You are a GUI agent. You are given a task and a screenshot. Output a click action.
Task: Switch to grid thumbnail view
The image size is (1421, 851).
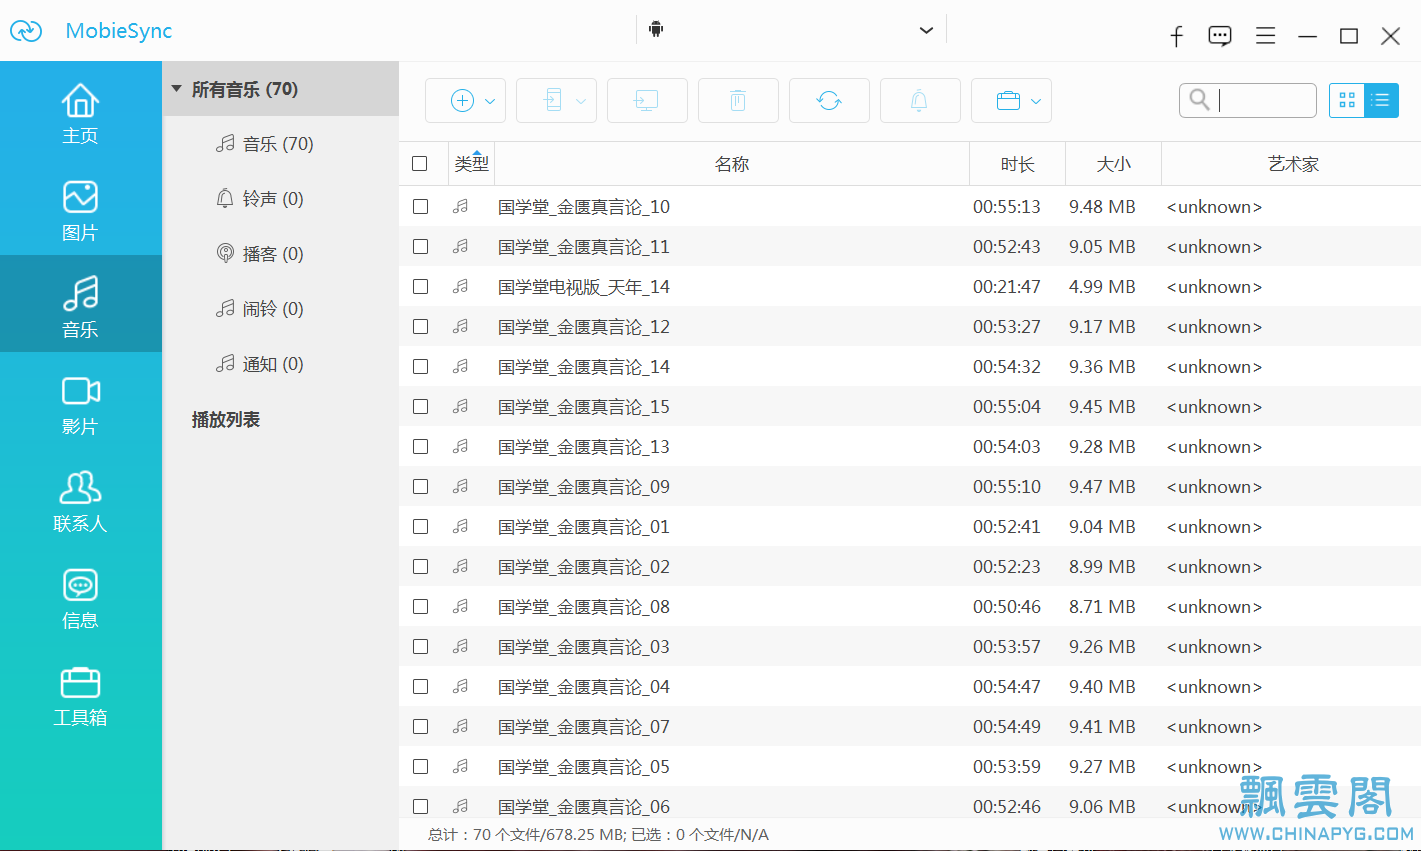(x=1347, y=100)
